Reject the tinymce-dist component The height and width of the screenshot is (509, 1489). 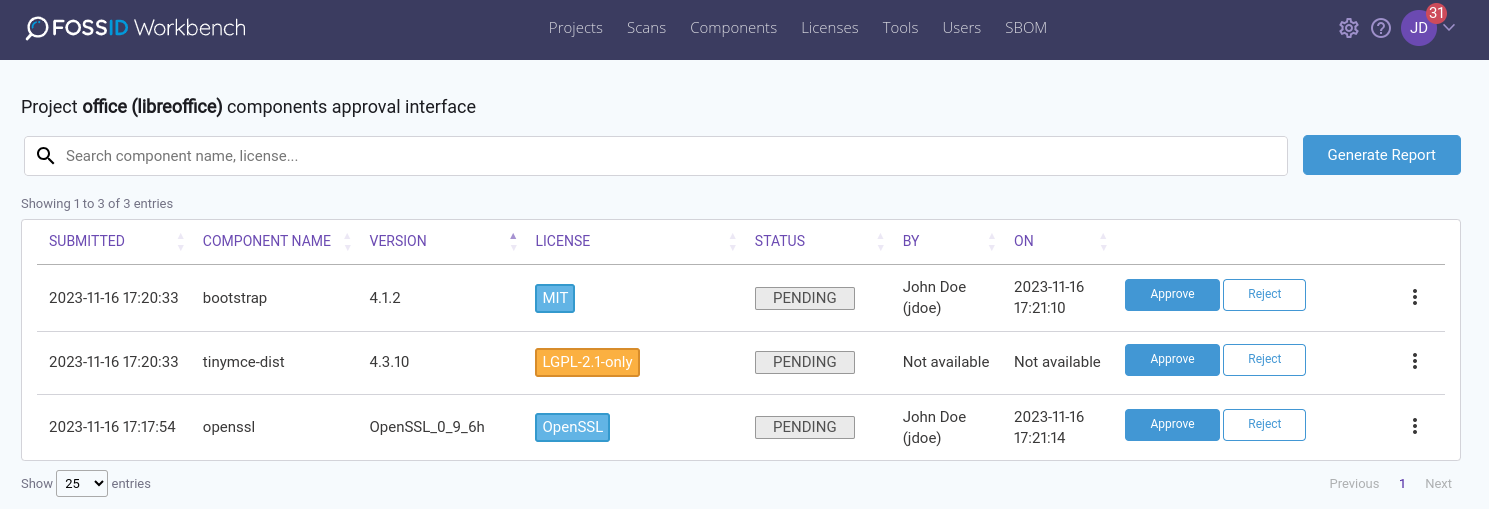click(x=1264, y=360)
